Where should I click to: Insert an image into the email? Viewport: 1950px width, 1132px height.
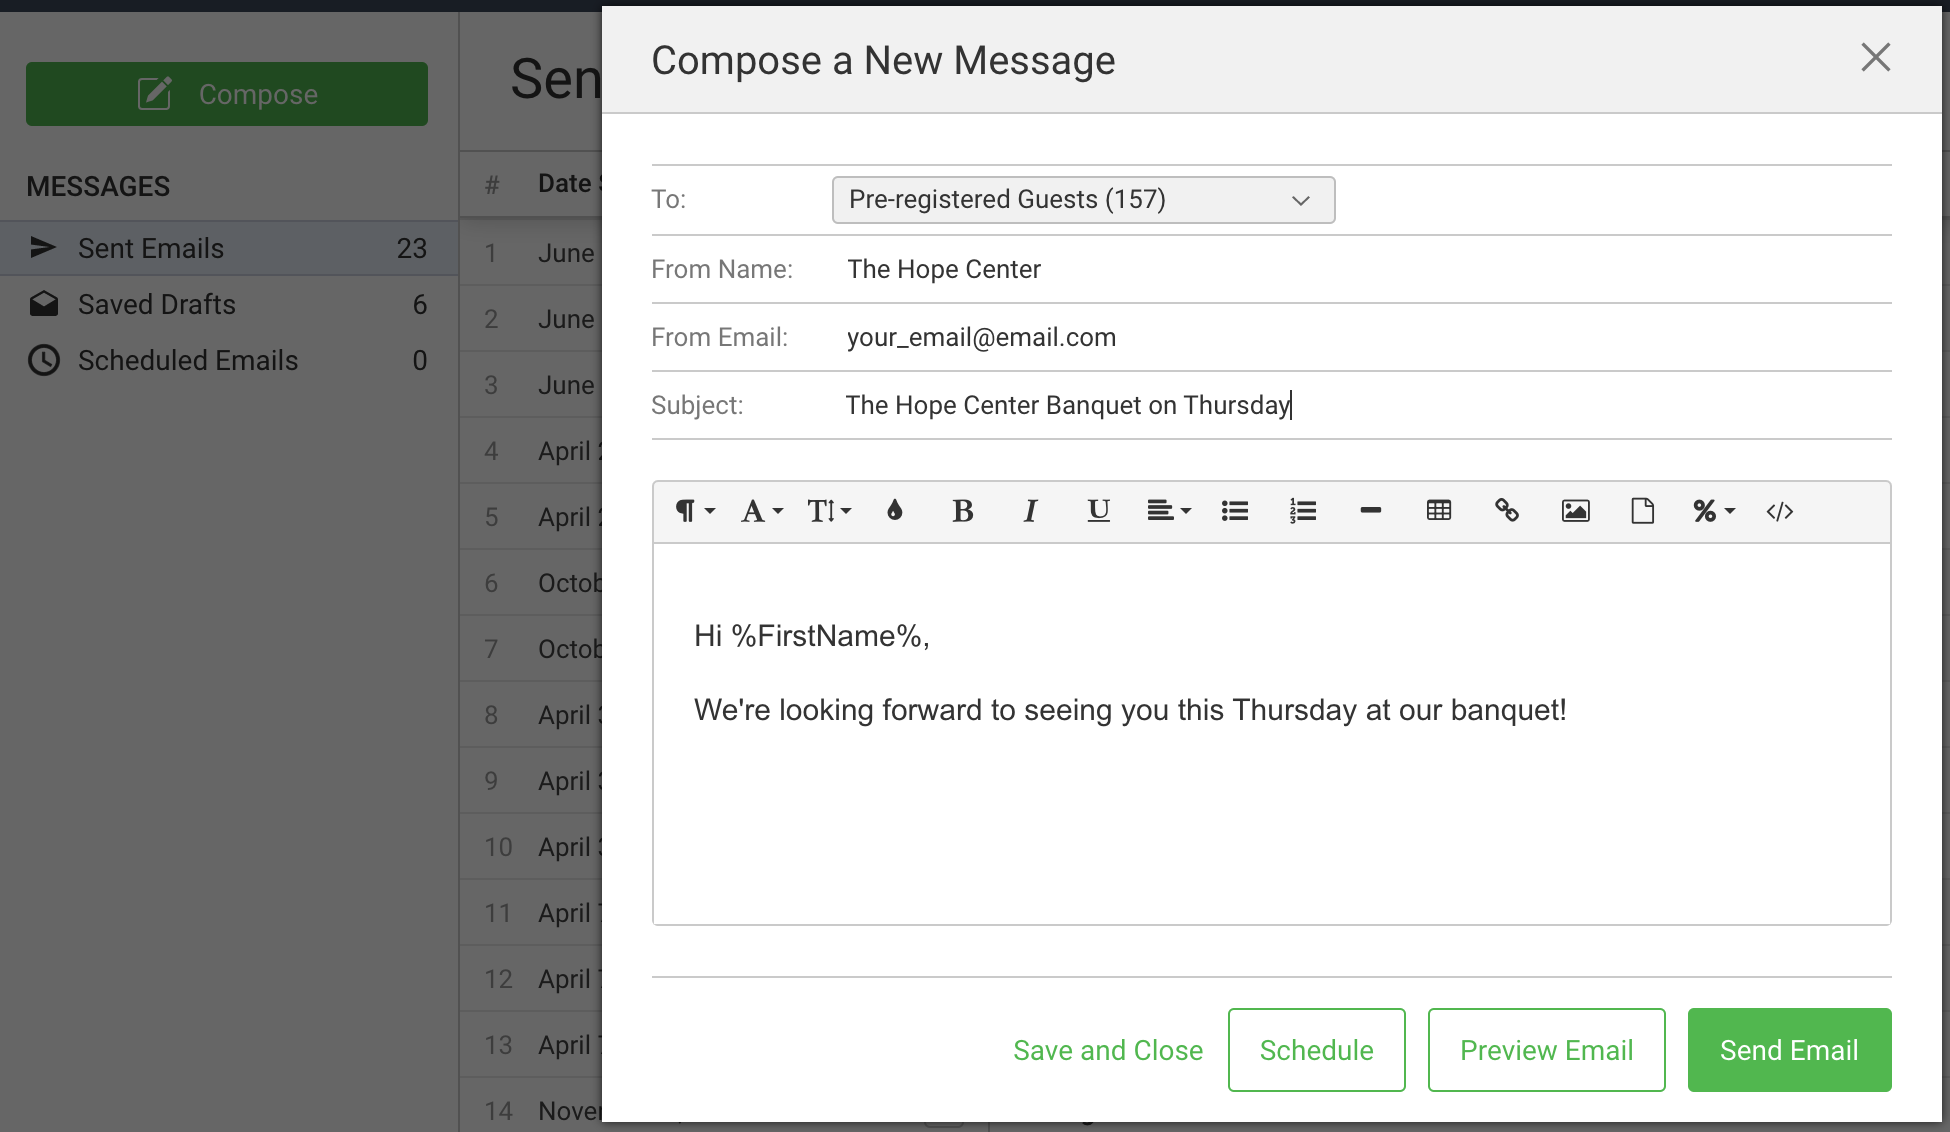1575,511
